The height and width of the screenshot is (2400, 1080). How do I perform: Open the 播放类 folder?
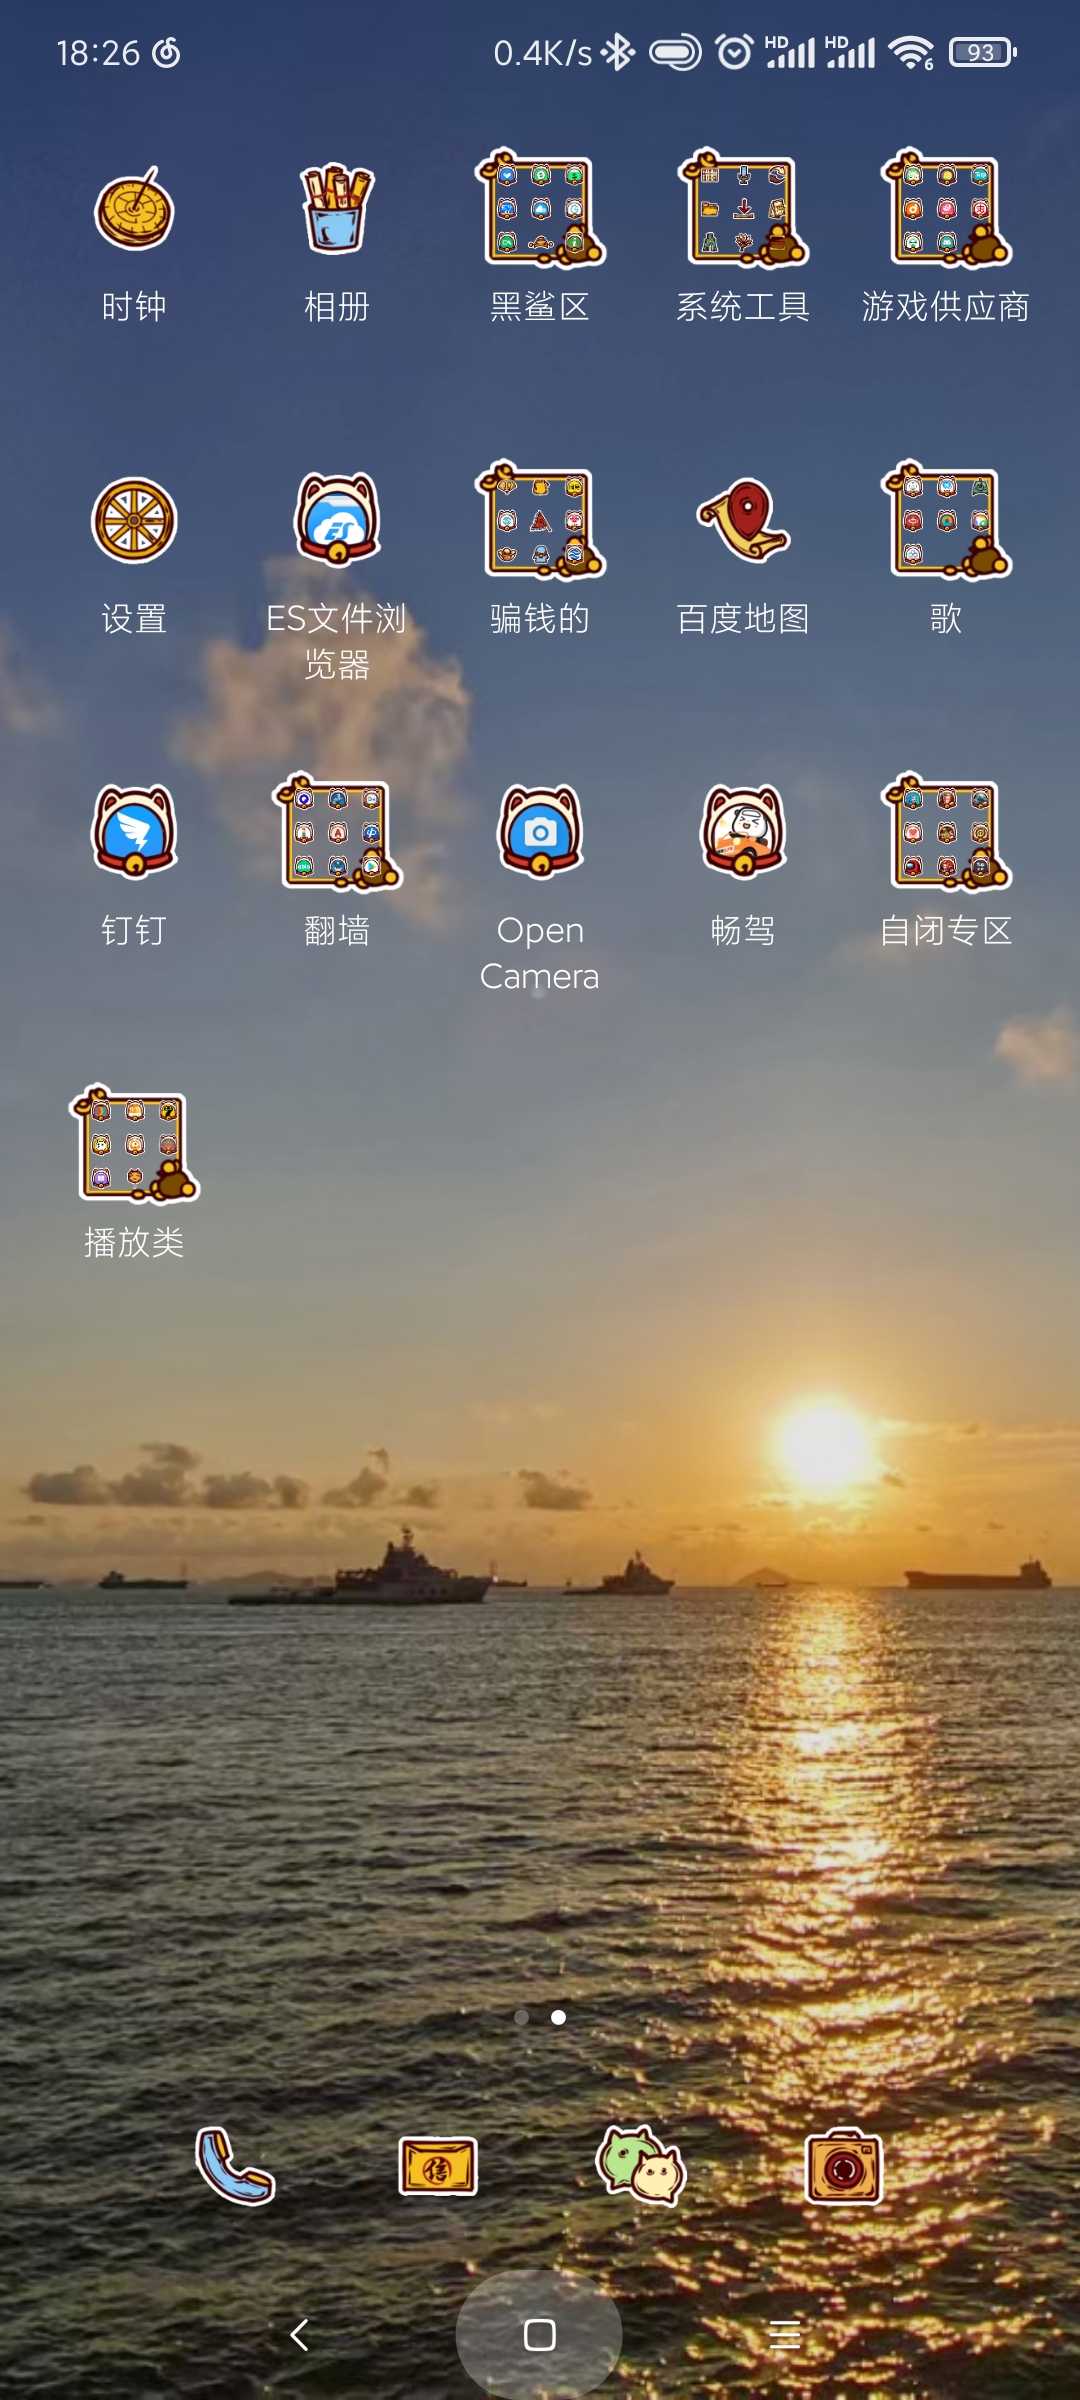134,1145
